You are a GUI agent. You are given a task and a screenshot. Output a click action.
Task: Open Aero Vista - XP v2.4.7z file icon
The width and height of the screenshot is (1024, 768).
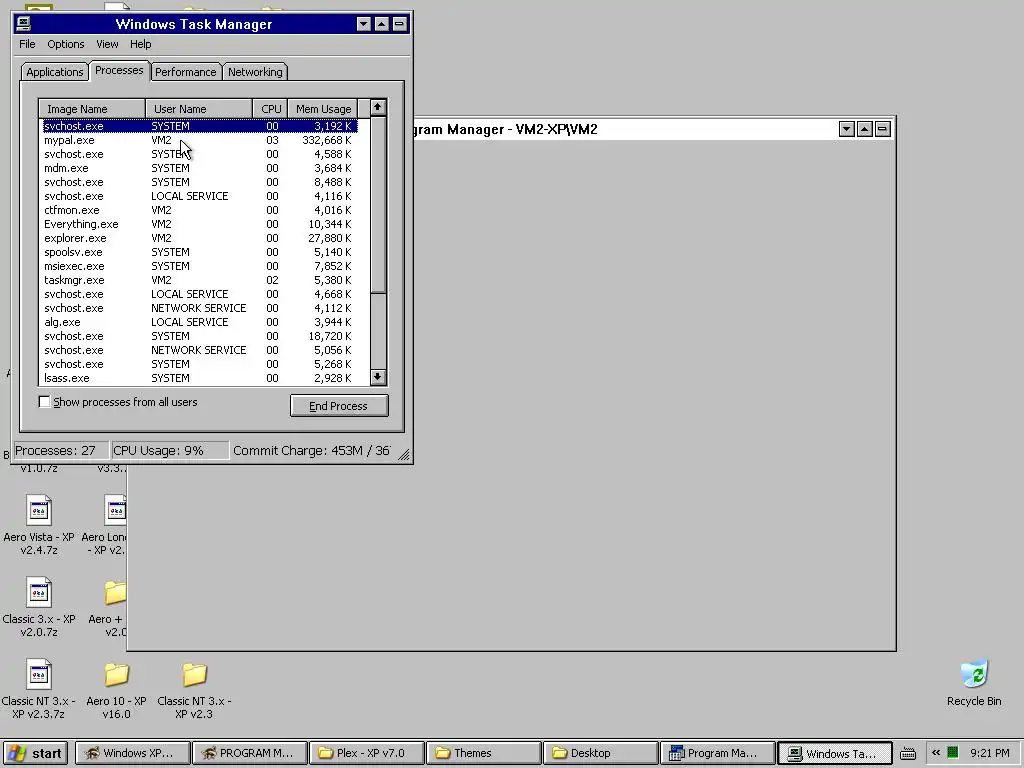point(39,525)
